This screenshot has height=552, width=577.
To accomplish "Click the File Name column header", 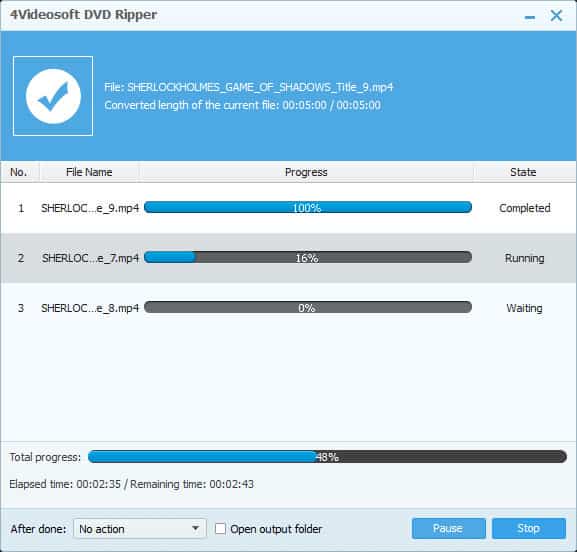I will coord(89,172).
